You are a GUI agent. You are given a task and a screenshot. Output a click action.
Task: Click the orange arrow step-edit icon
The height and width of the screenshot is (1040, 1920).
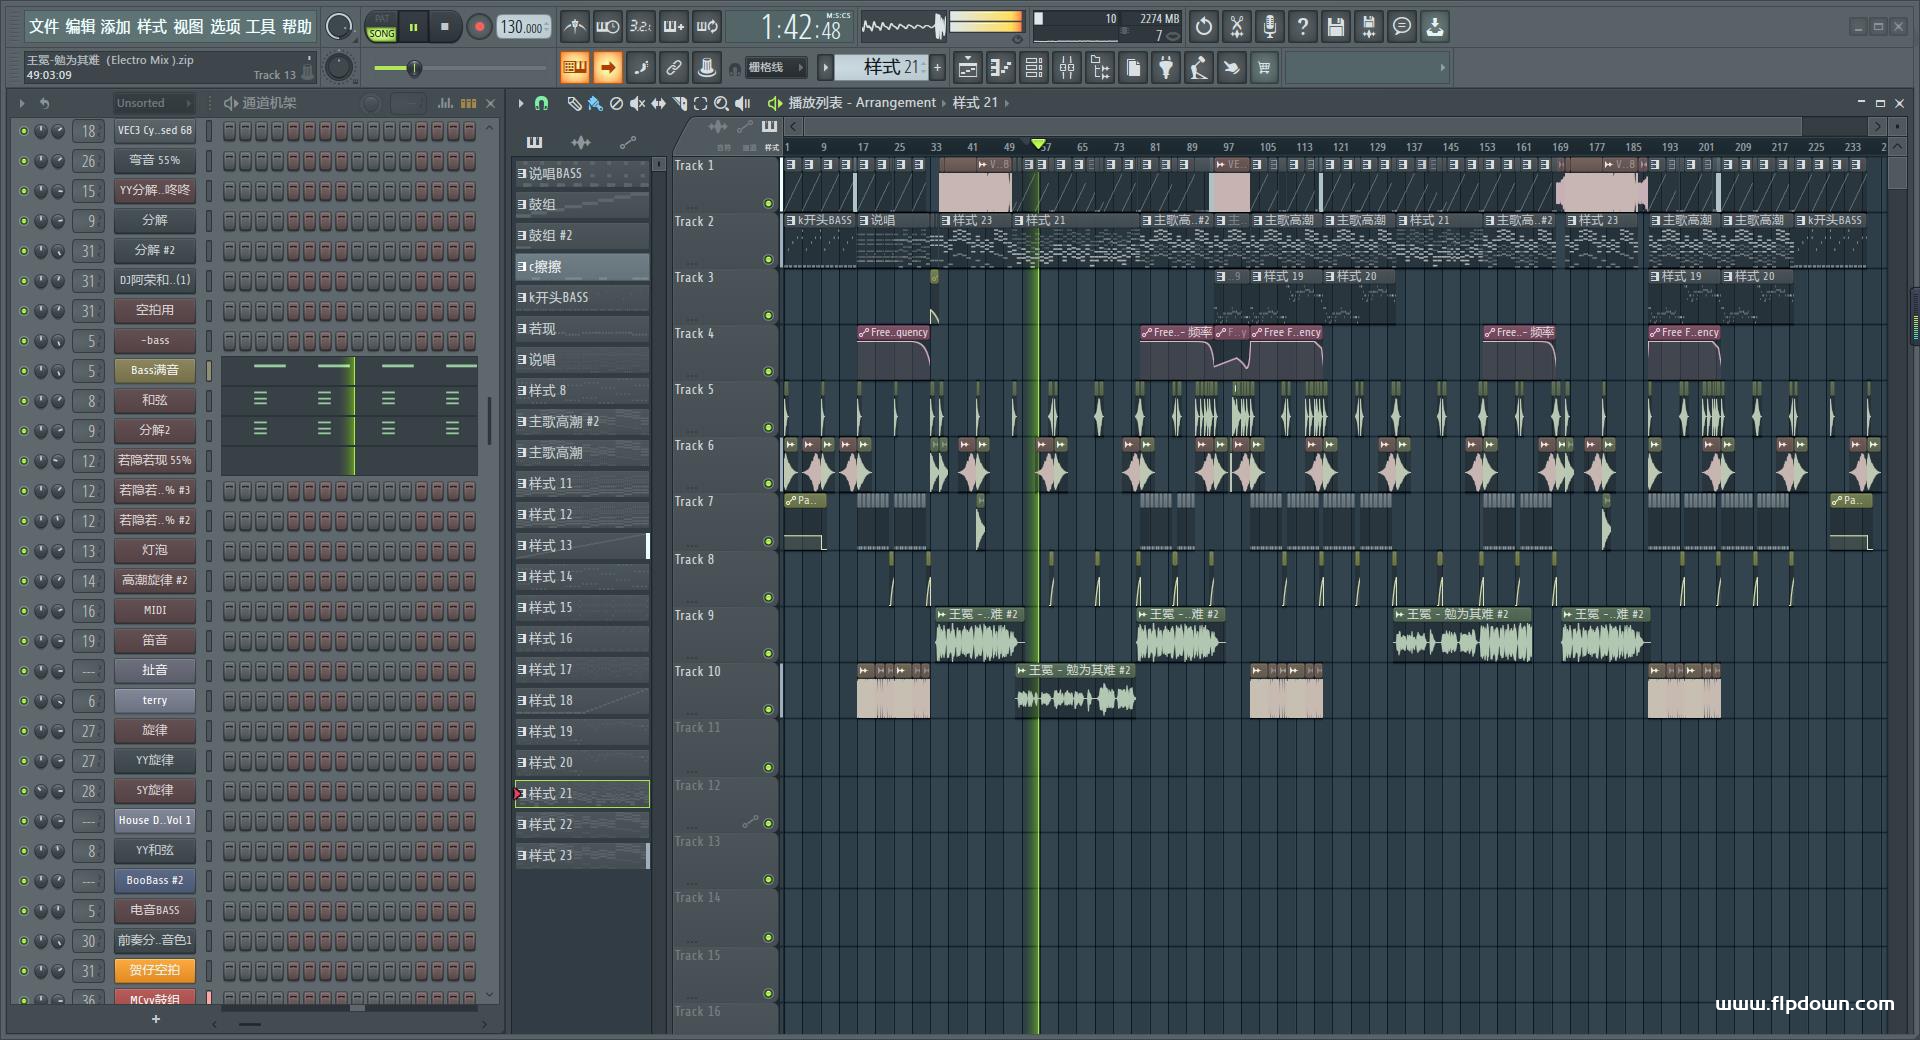607,68
